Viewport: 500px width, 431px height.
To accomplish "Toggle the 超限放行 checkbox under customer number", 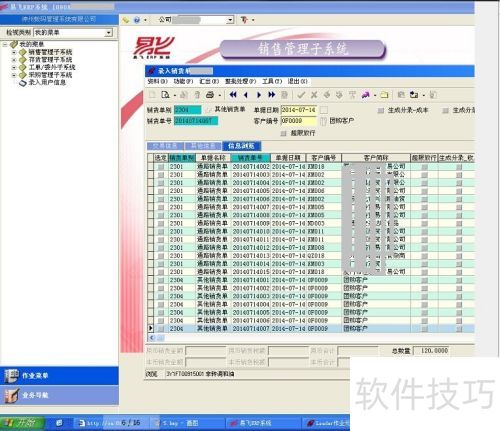I will click(283, 133).
